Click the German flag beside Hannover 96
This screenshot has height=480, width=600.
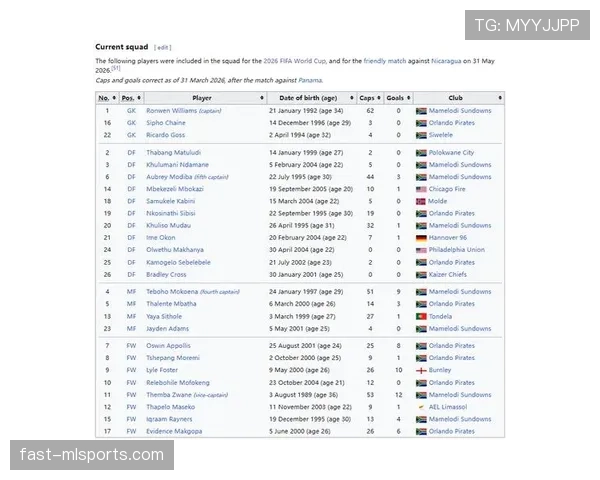click(x=421, y=238)
